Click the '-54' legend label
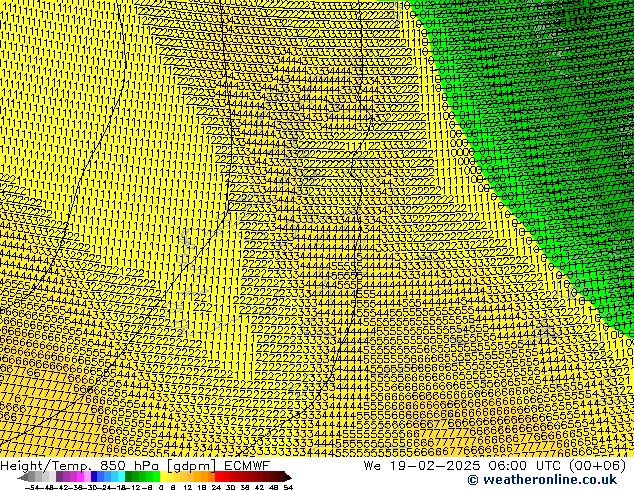634x490 pixels. (x=32, y=488)
